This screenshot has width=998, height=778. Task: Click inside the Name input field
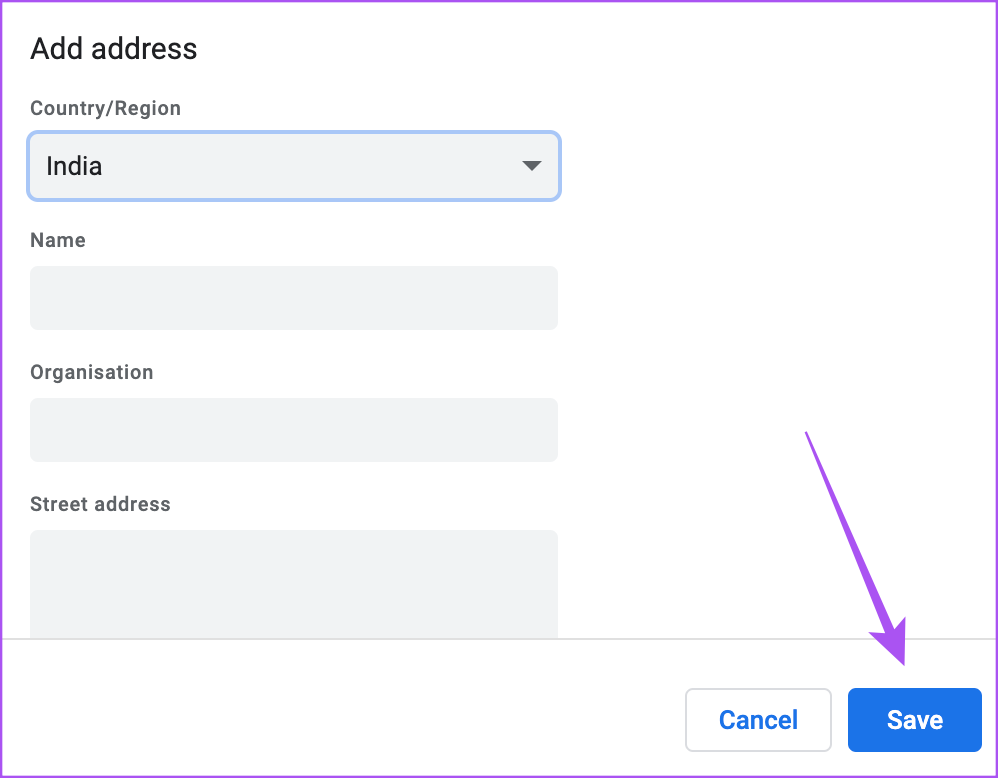point(293,297)
